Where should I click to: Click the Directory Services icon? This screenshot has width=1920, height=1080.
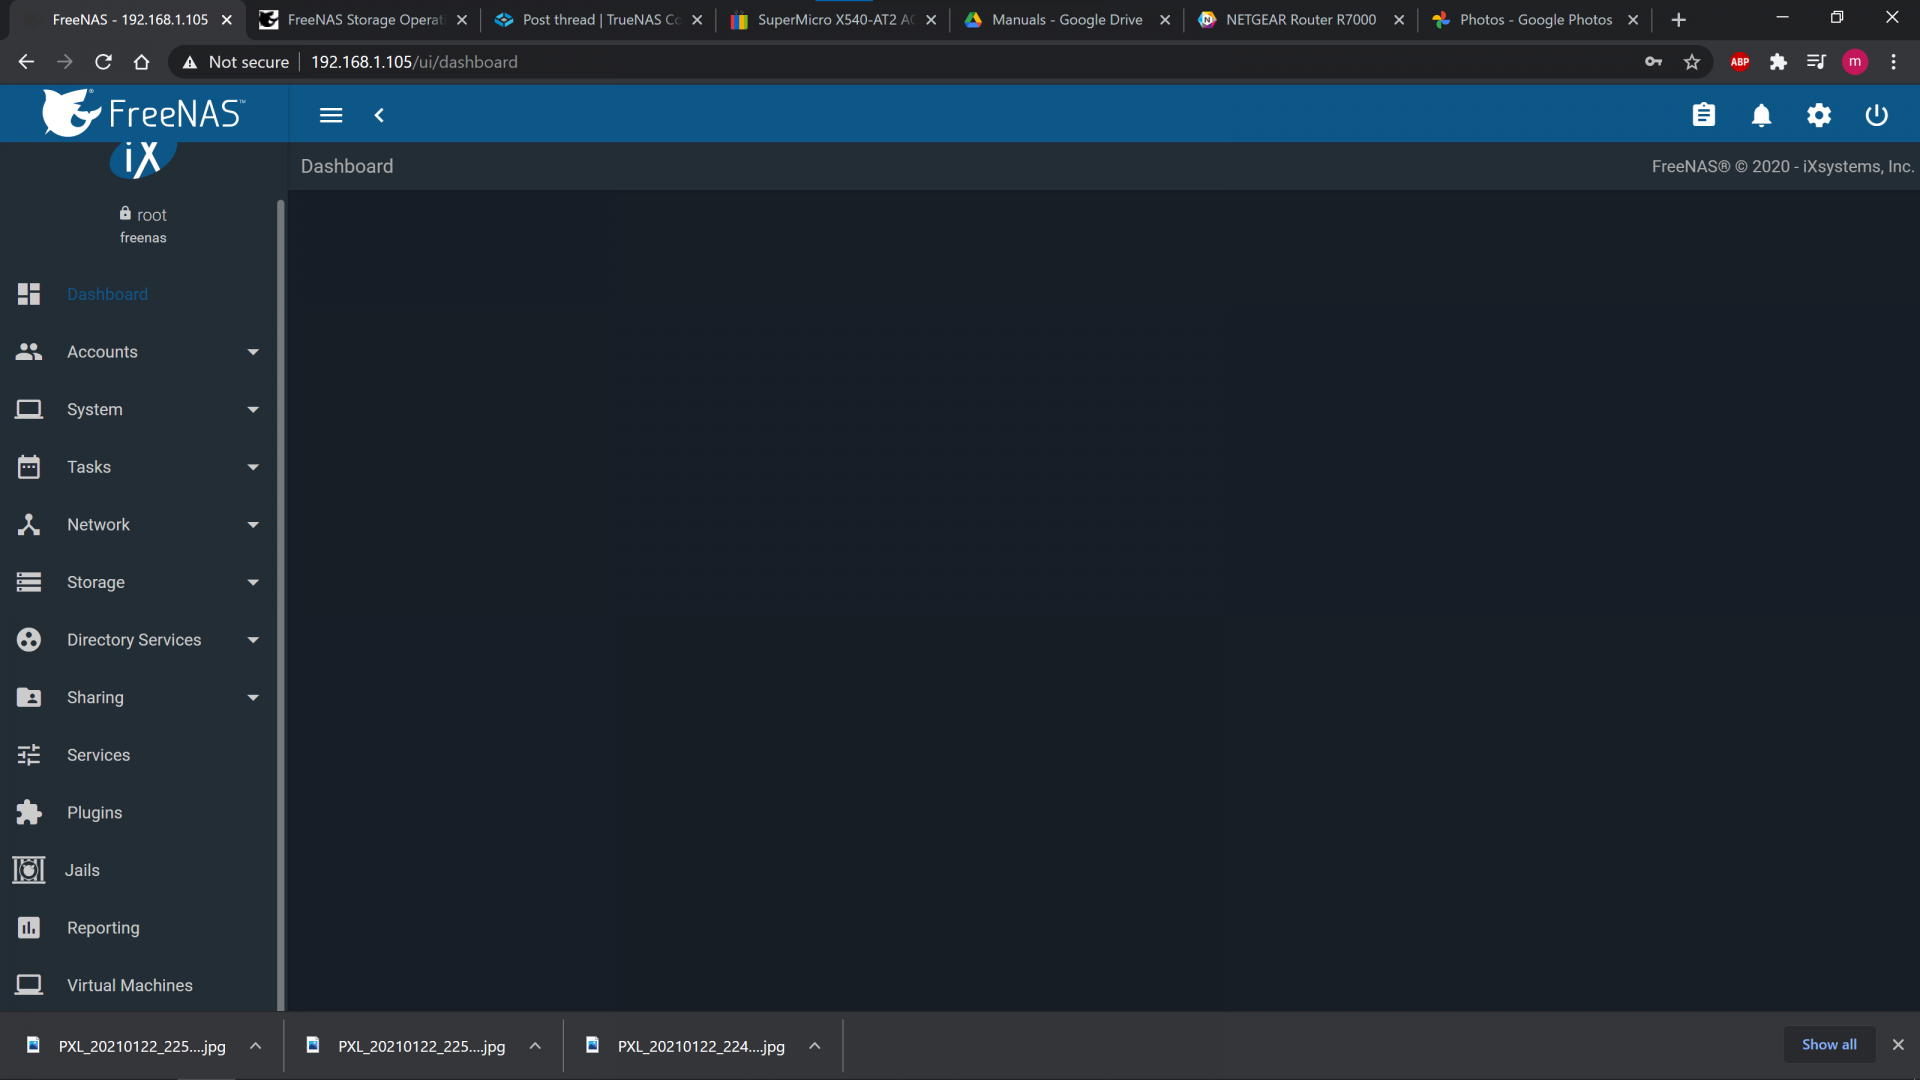(x=29, y=640)
